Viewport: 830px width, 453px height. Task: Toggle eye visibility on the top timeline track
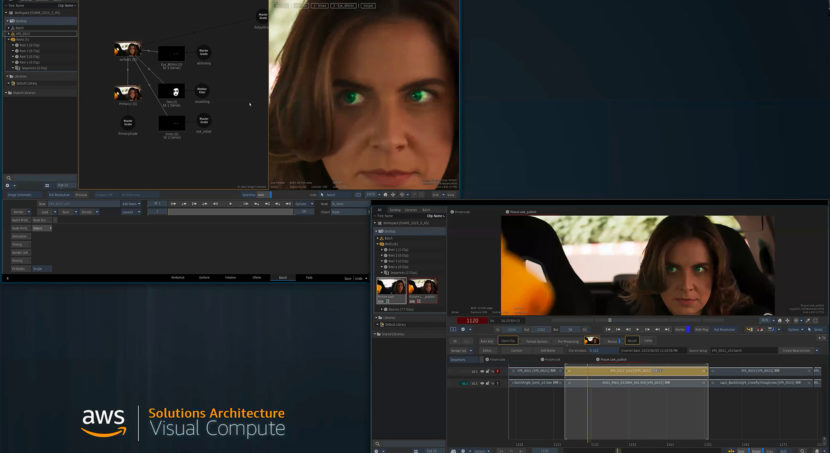[x=480, y=370]
